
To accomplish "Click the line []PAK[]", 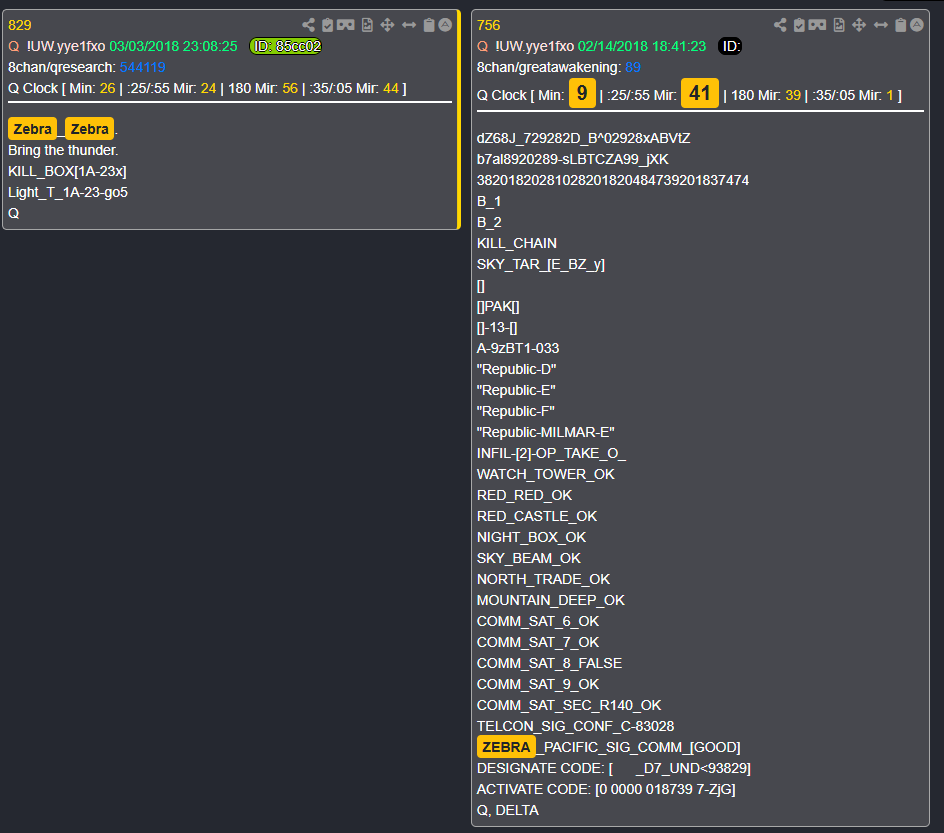I will point(498,306).
